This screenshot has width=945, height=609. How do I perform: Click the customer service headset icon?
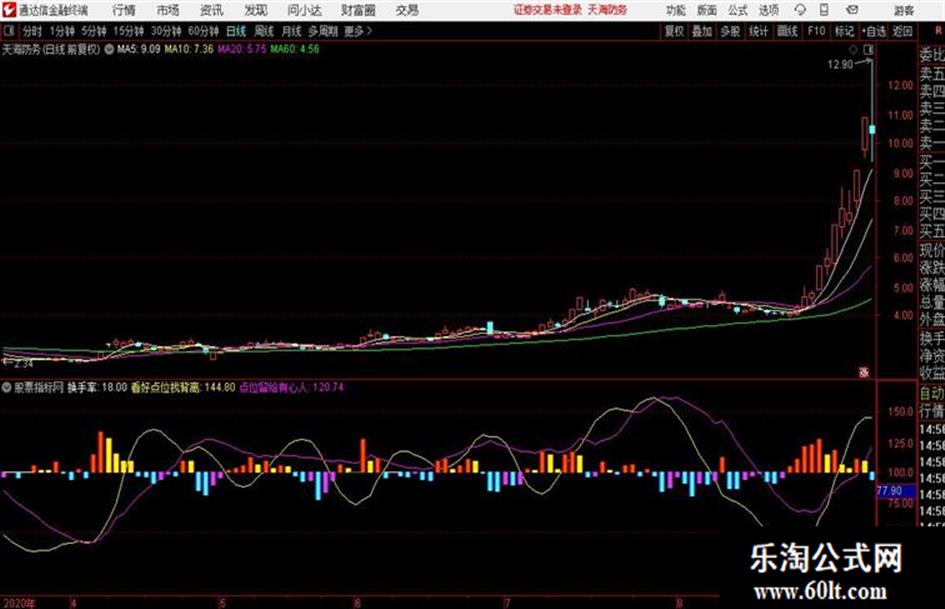[x=800, y=10]
